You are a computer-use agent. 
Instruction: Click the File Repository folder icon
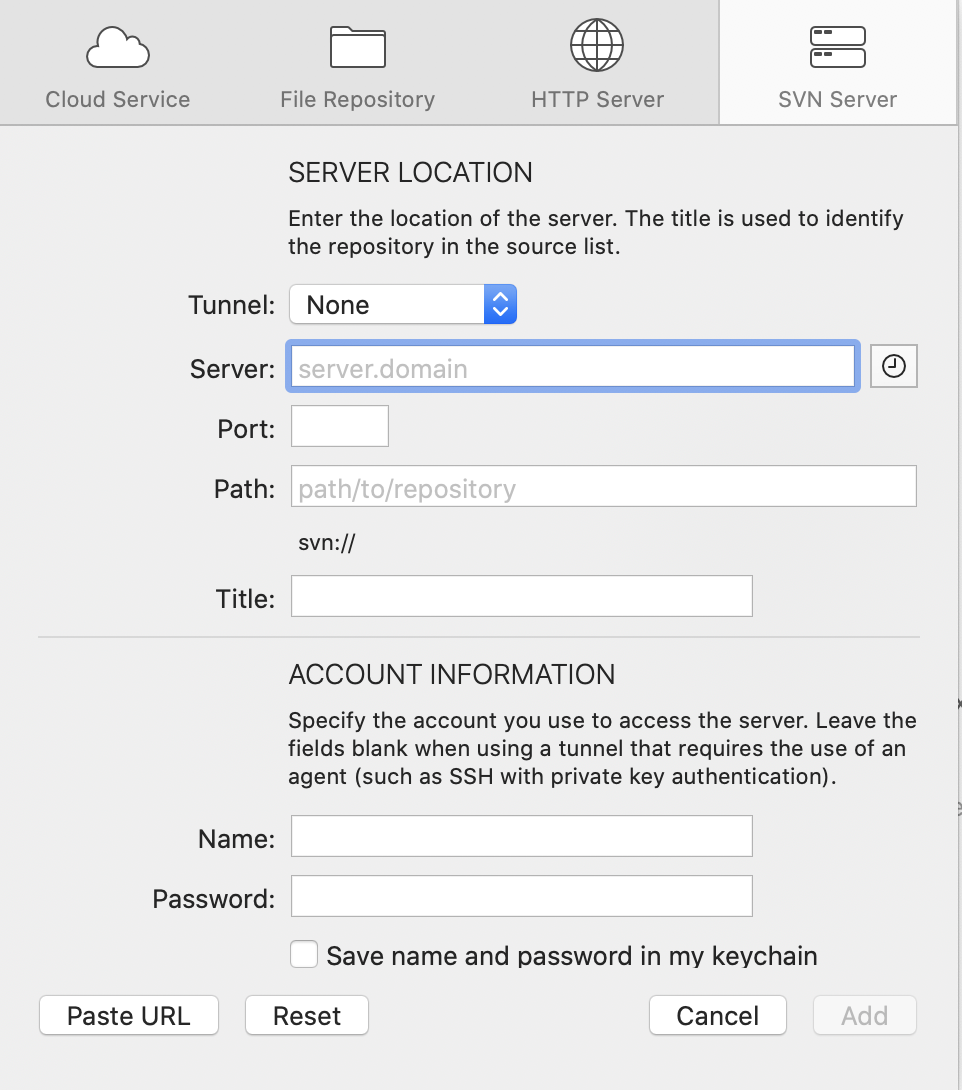coord(357,47)
